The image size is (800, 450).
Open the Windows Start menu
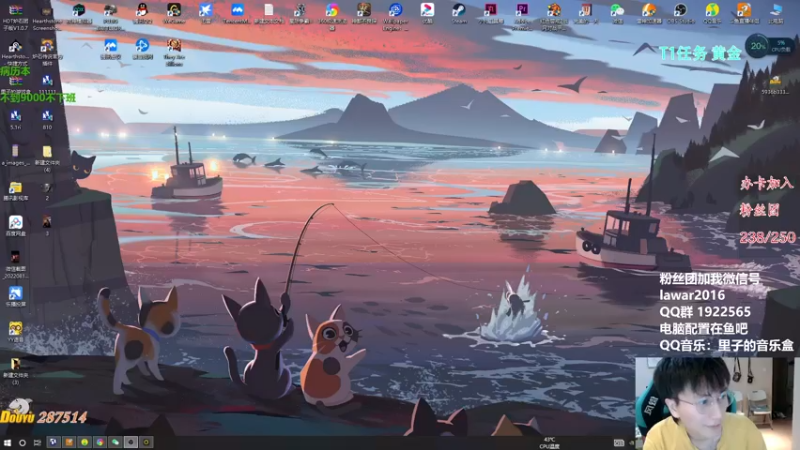[7, 442]
